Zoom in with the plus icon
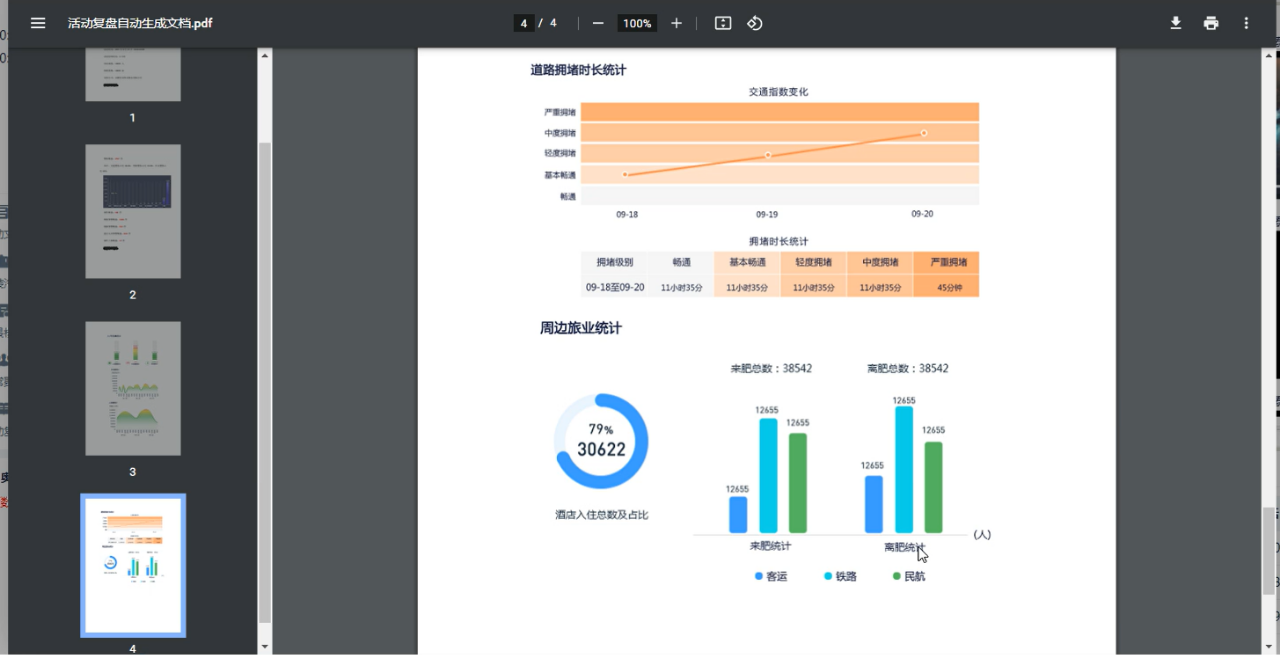Viewport: 1280px width, 656px height. 676,23
